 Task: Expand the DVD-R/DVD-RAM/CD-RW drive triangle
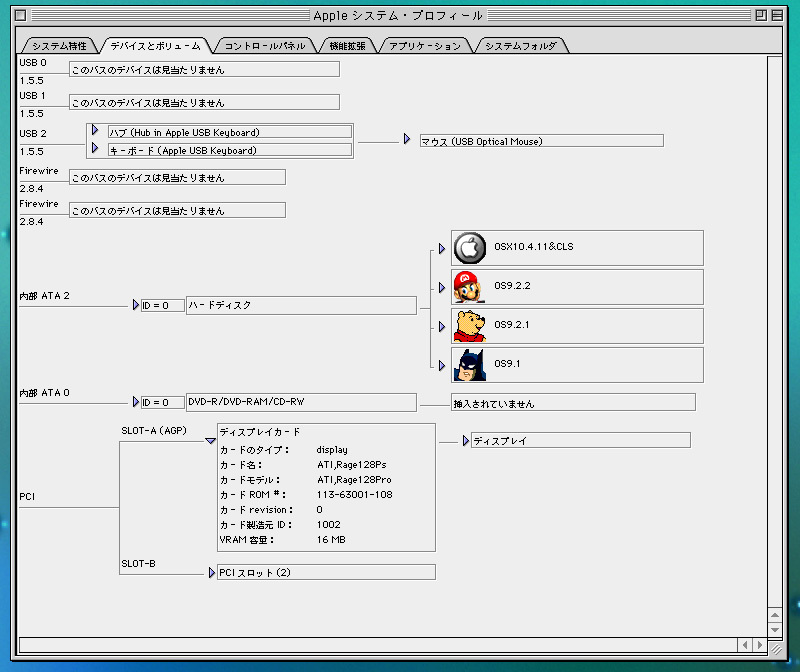tap(136, 402)
